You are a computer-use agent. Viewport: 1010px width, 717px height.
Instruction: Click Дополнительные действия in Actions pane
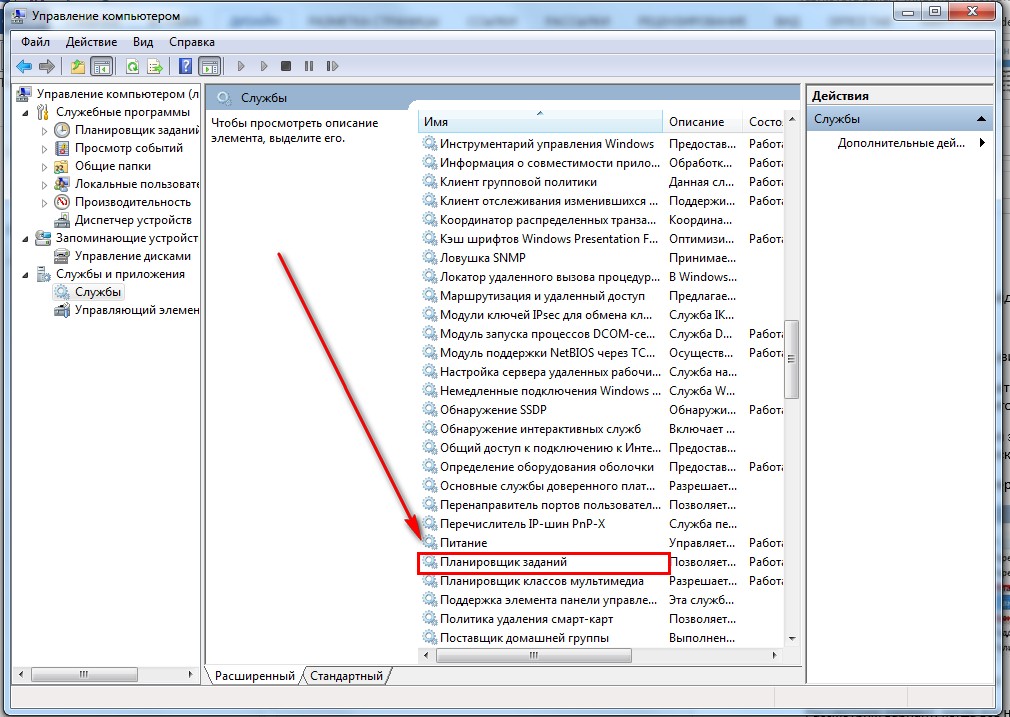pos(900,143)
